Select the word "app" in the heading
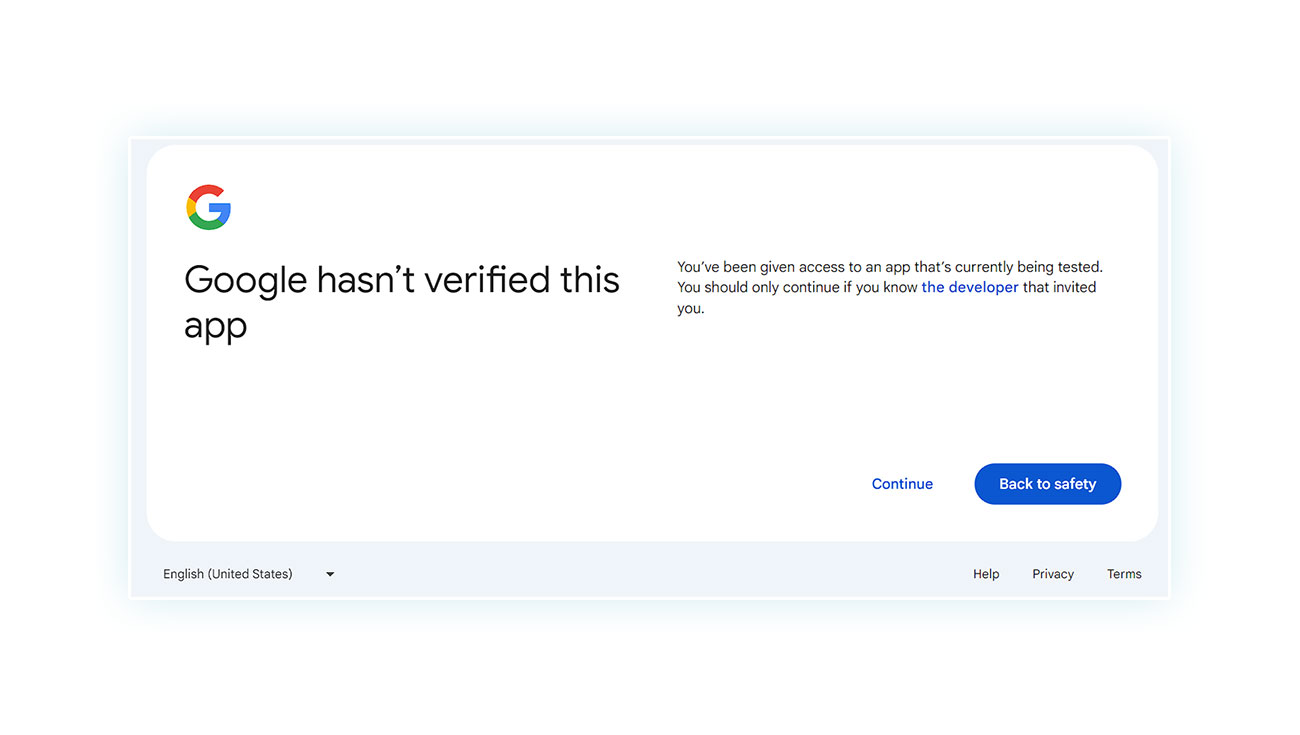Image resolution: width=1300 pixels, height=735 pixels. (215, 328)
